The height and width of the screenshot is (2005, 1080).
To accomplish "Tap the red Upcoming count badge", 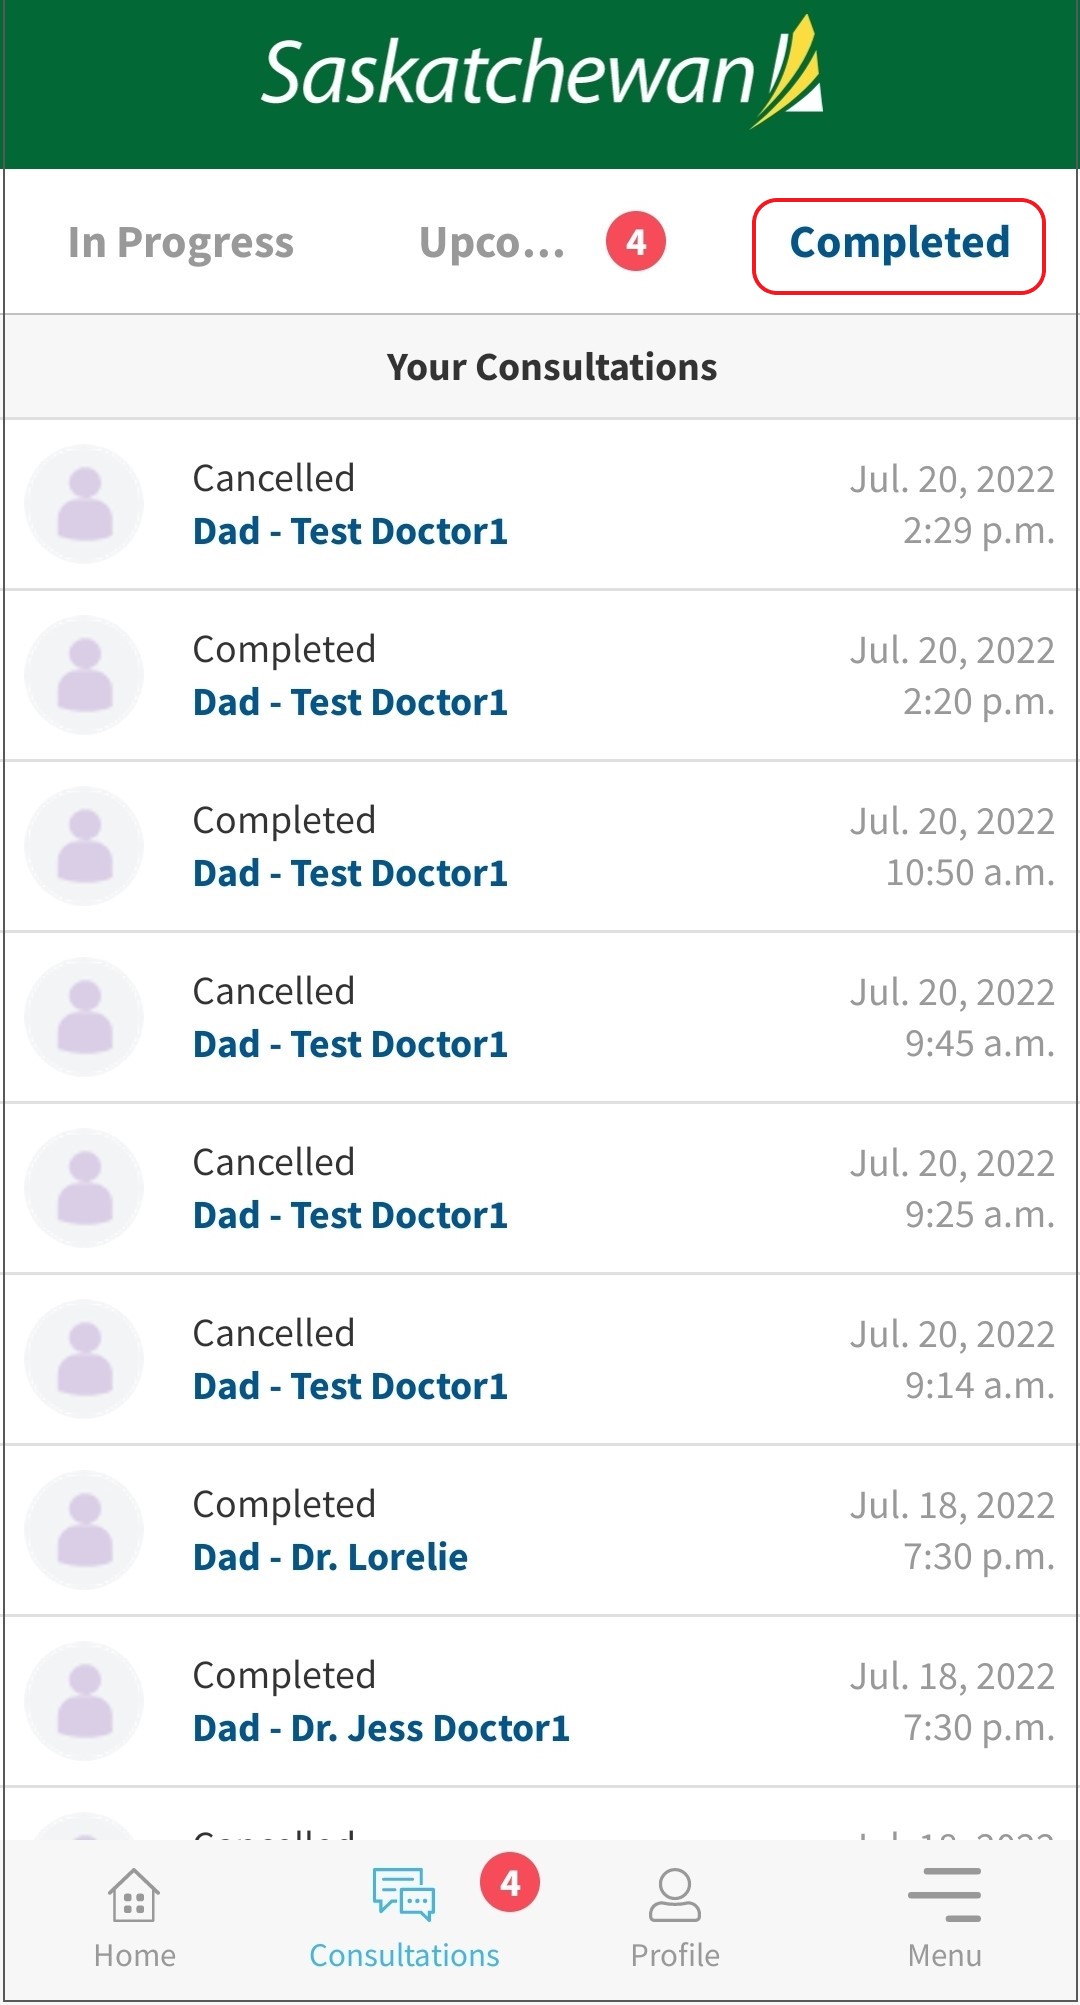I will click(636, 242).
